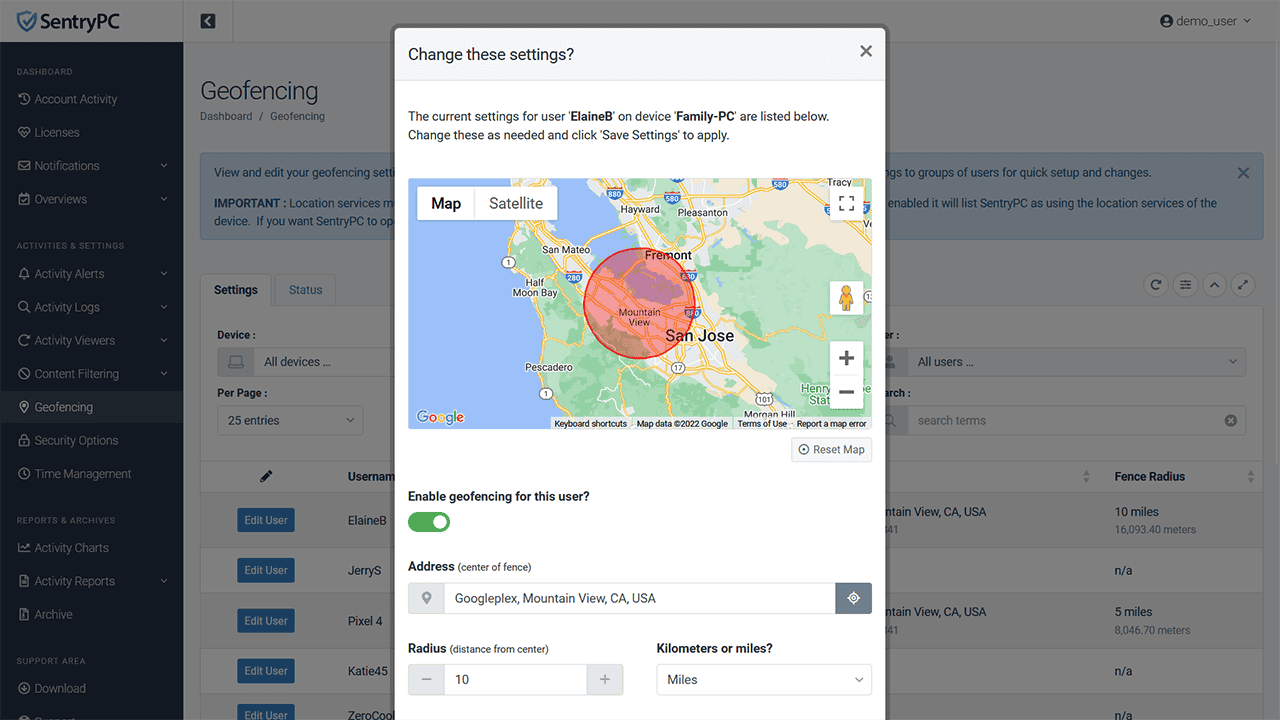Click the locate target icon beside address
Screen dimensions: 1280x720
(853, 598)
